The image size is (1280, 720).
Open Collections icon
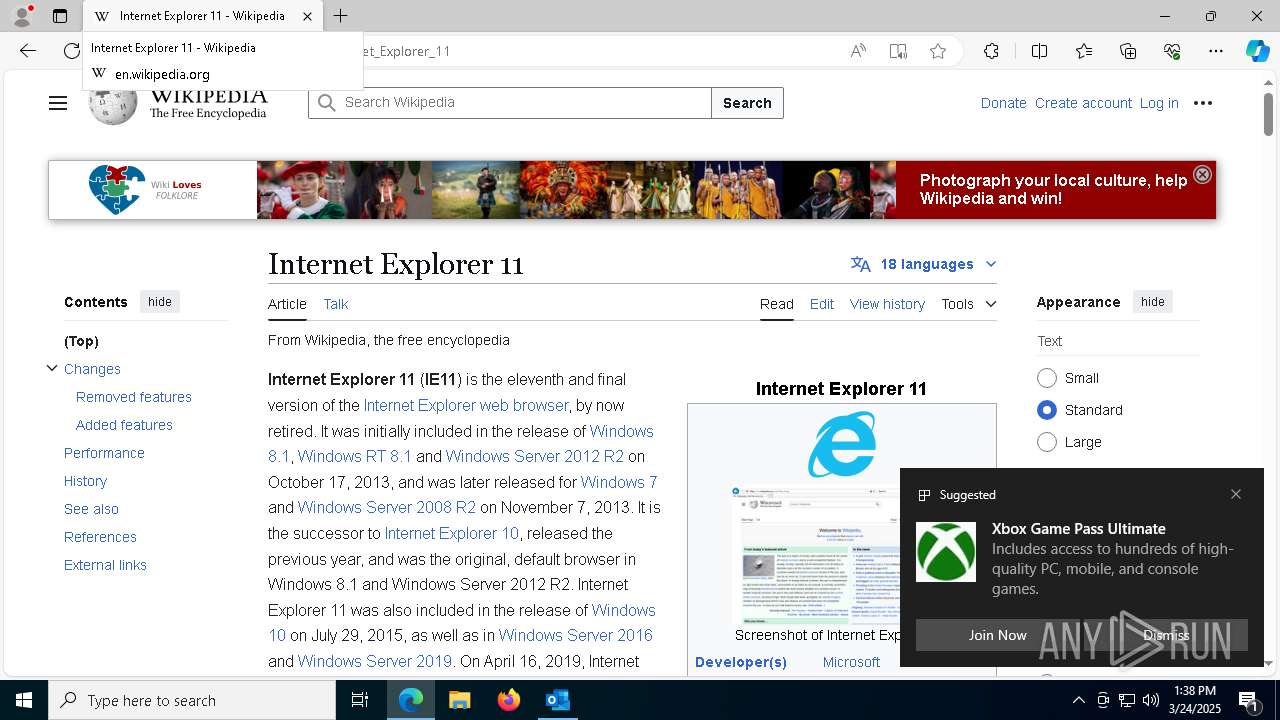1128,51
